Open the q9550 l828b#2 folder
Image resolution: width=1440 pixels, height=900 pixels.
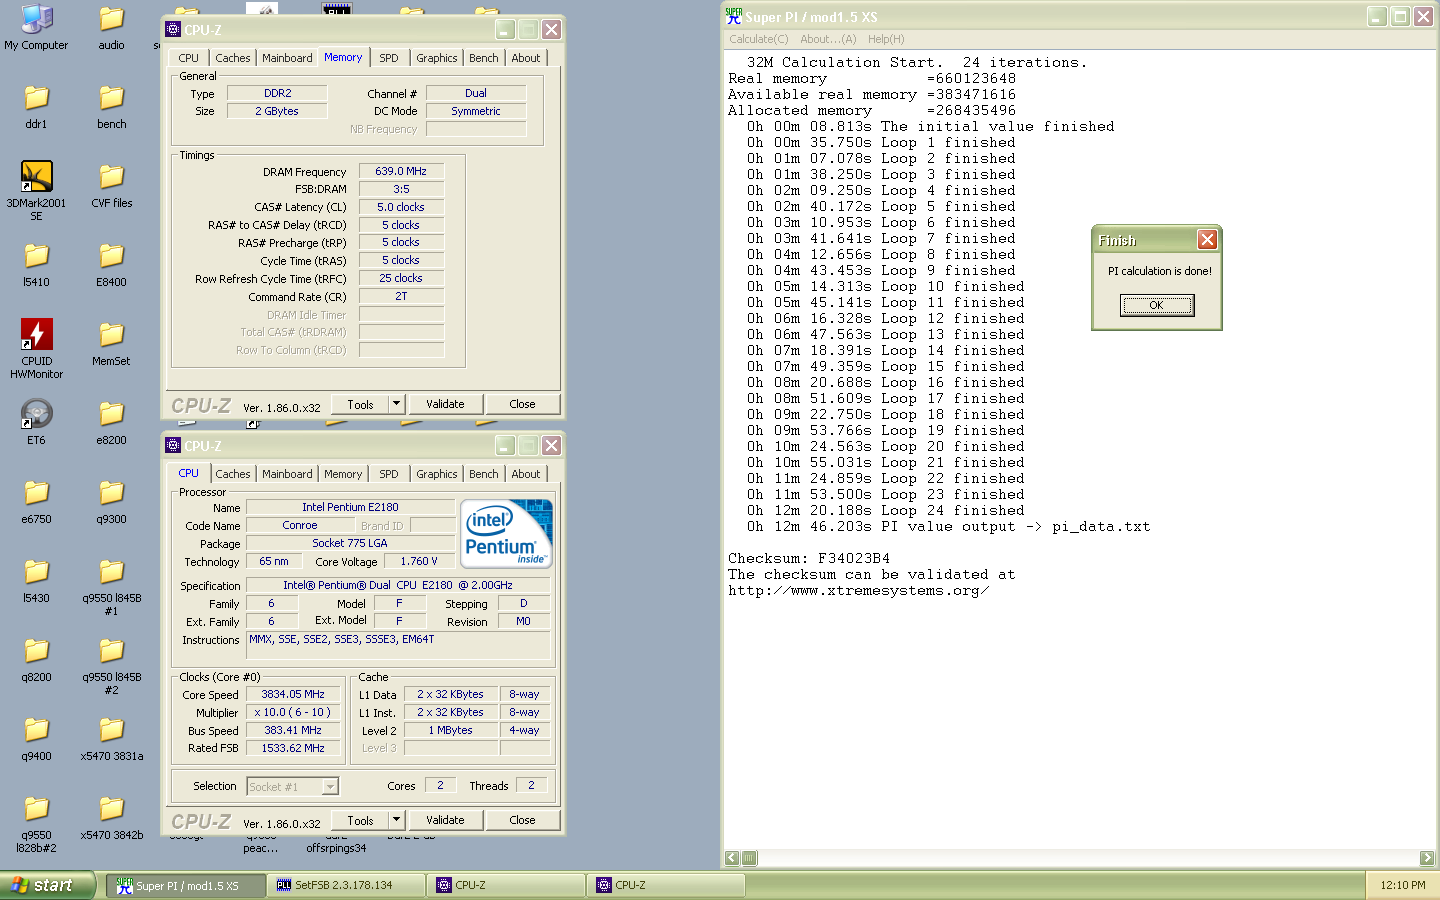click(x=37, y=810)
